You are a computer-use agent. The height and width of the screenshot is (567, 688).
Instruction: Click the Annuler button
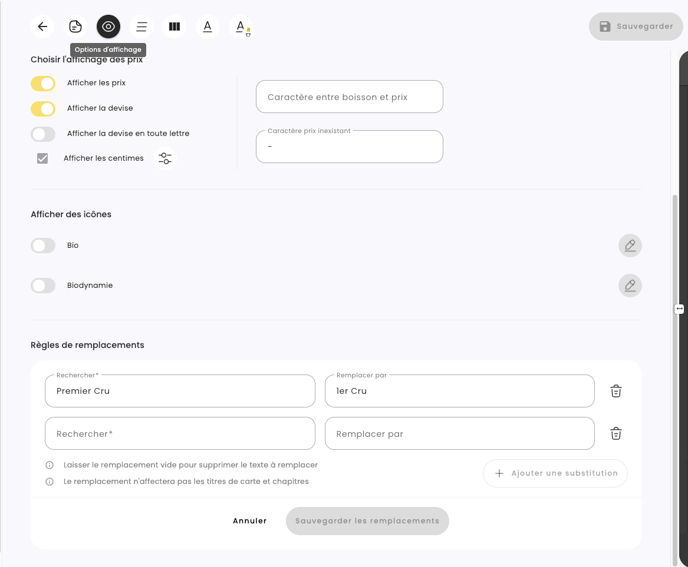tap(250, 521)
